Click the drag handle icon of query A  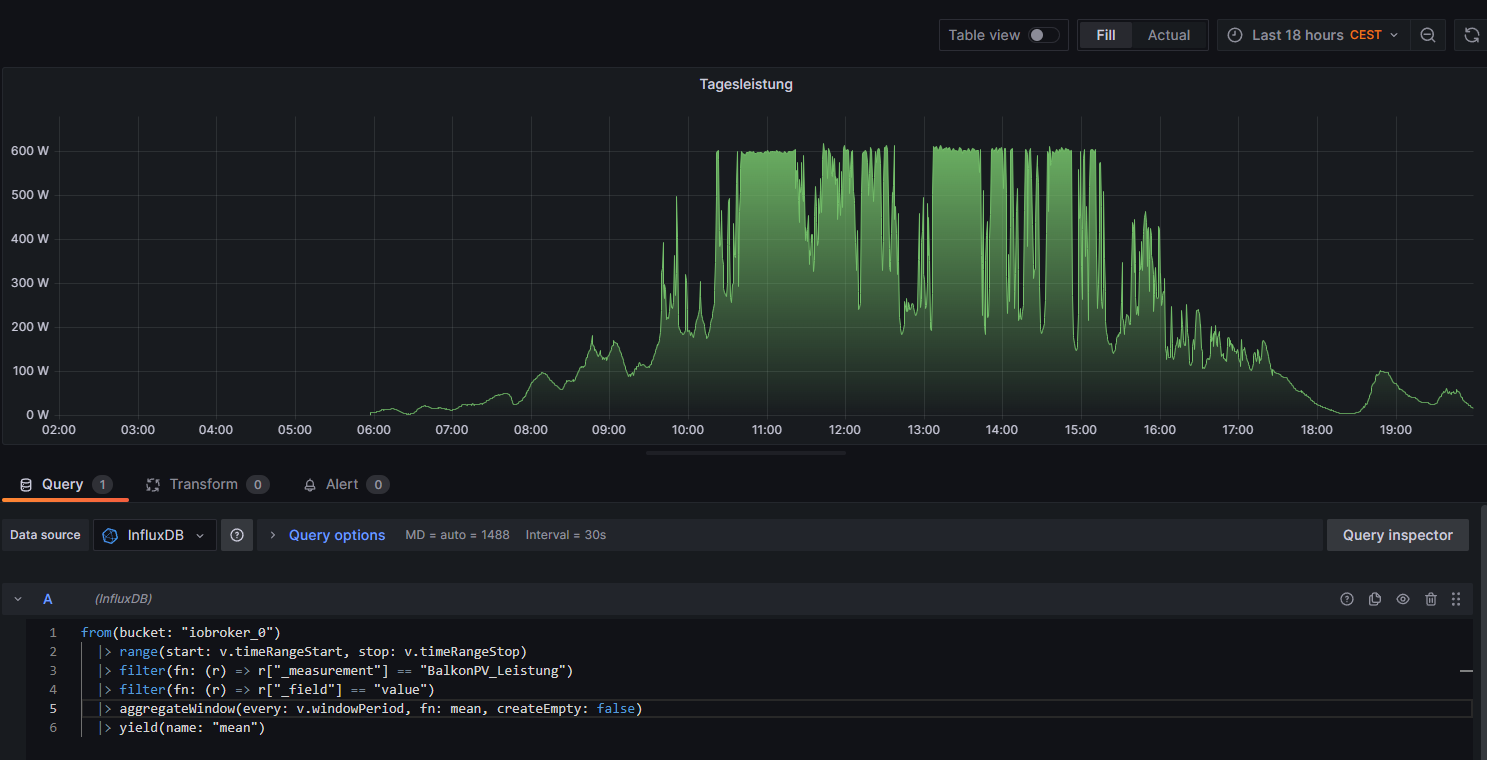tap(1456, 599)
